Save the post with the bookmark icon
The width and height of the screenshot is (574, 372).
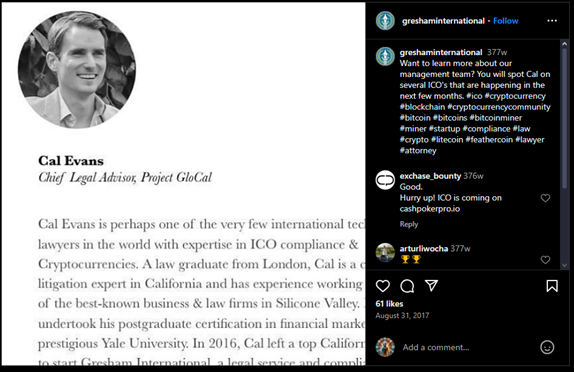(x=552, y=286)
